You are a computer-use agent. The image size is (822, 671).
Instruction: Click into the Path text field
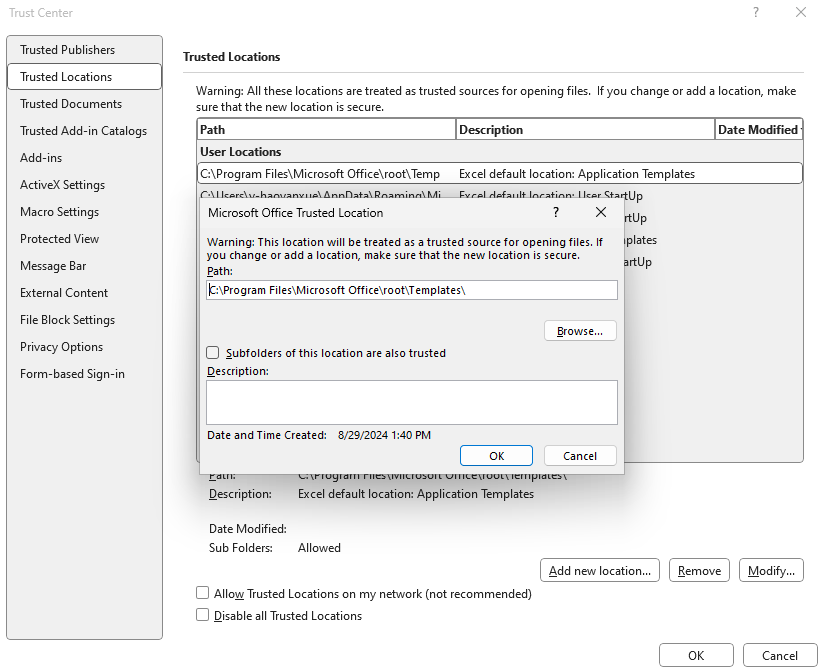coord(412,290)
